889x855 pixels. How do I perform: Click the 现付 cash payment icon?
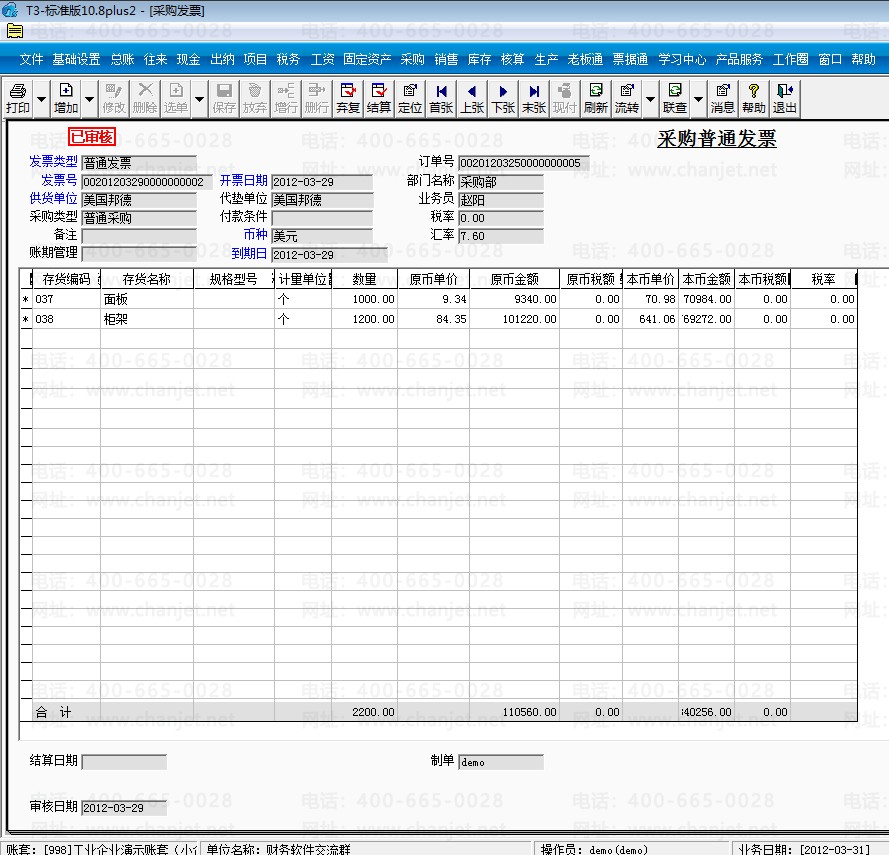565,99
